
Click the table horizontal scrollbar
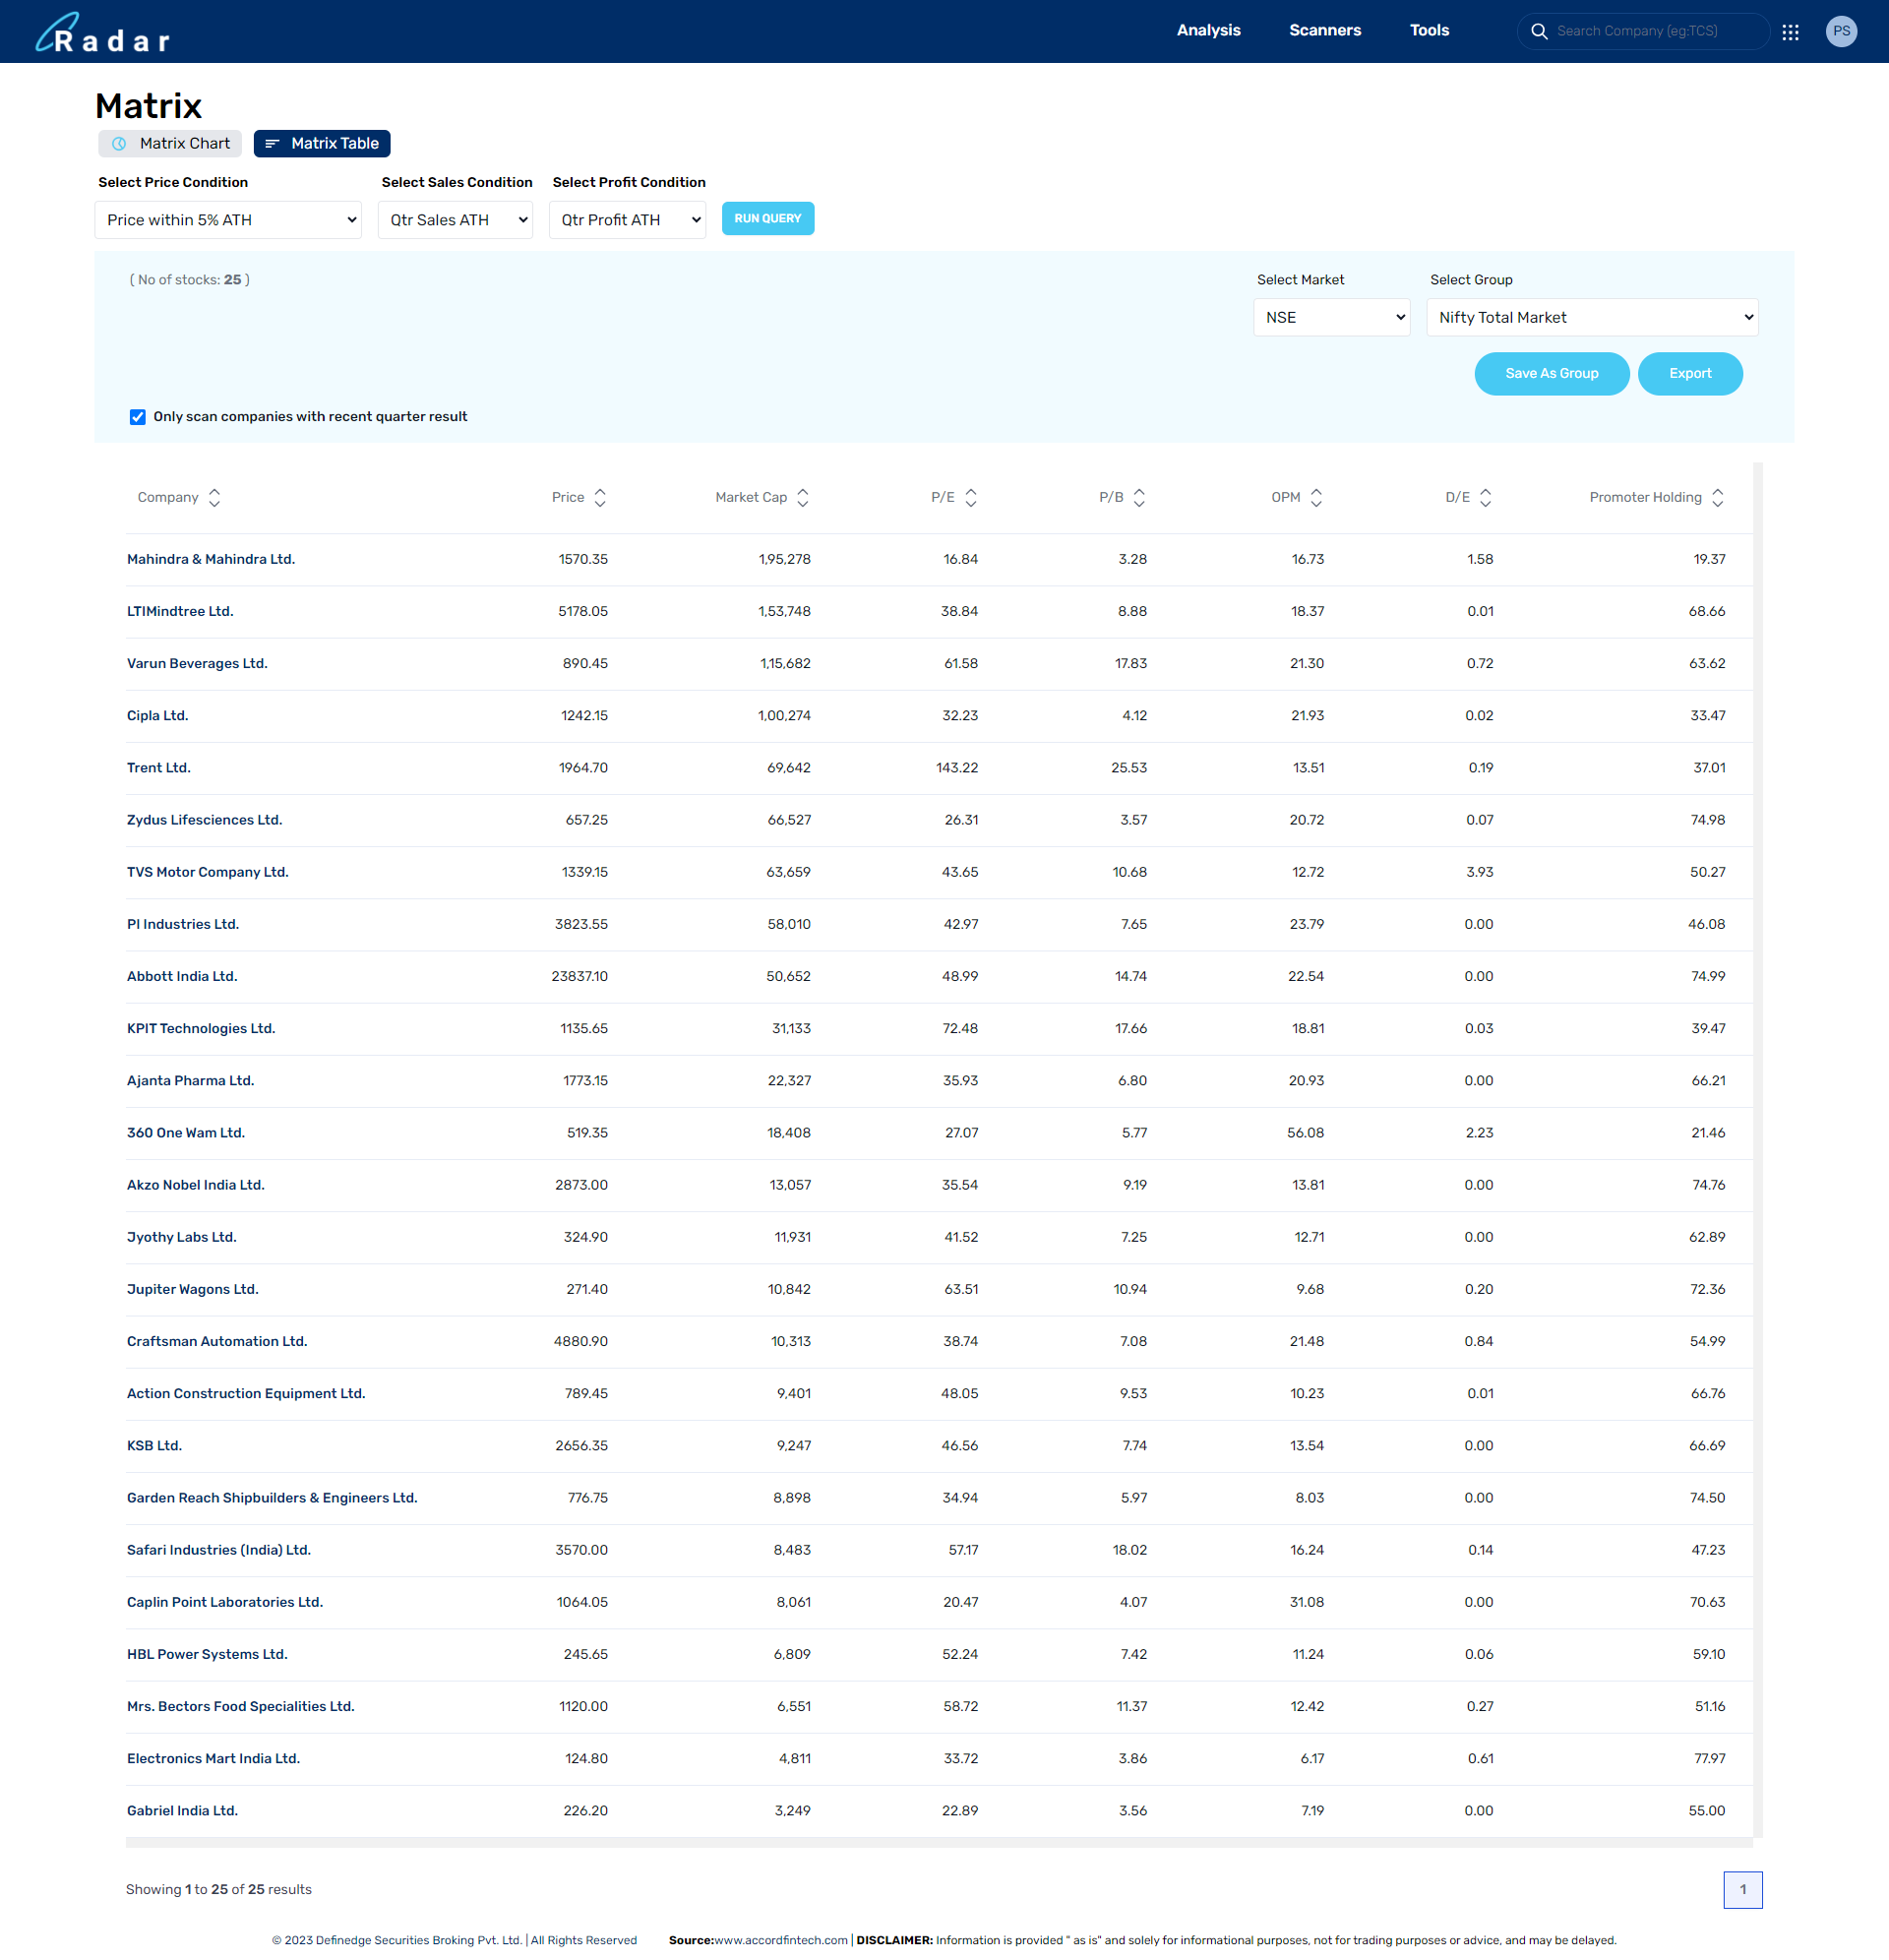coord(940,1842)
